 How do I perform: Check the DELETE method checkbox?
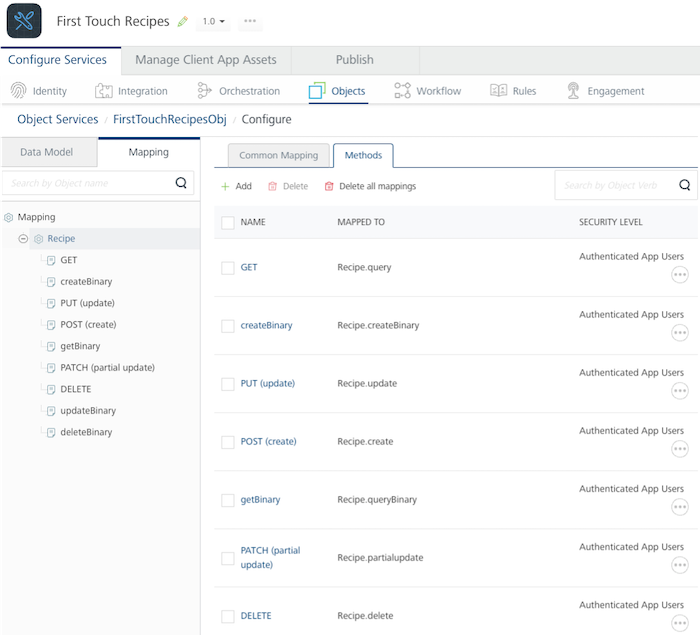point(228,616)
